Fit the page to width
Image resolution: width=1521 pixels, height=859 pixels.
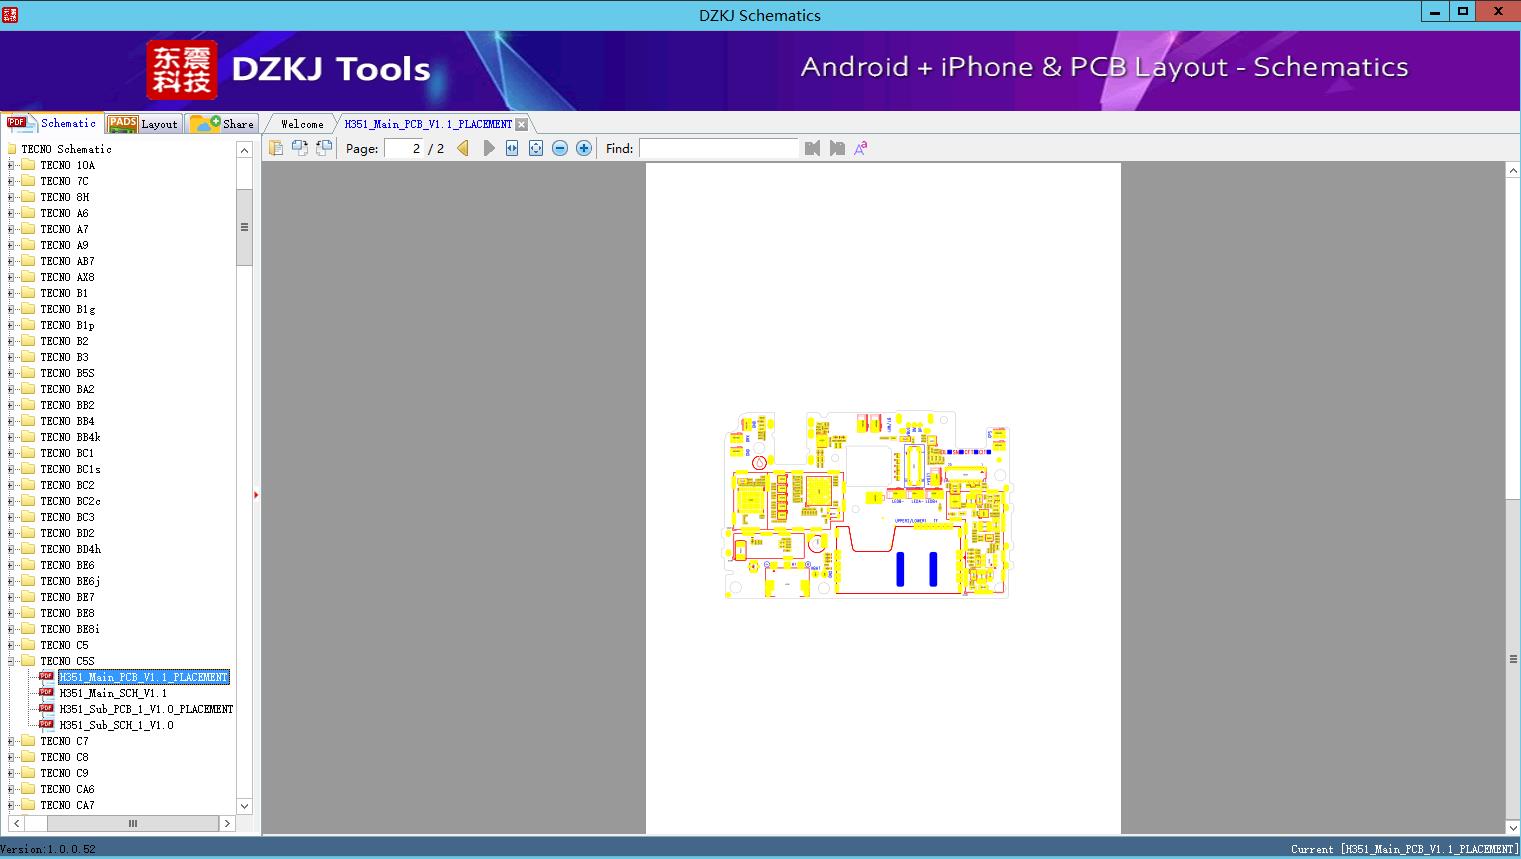512,148
